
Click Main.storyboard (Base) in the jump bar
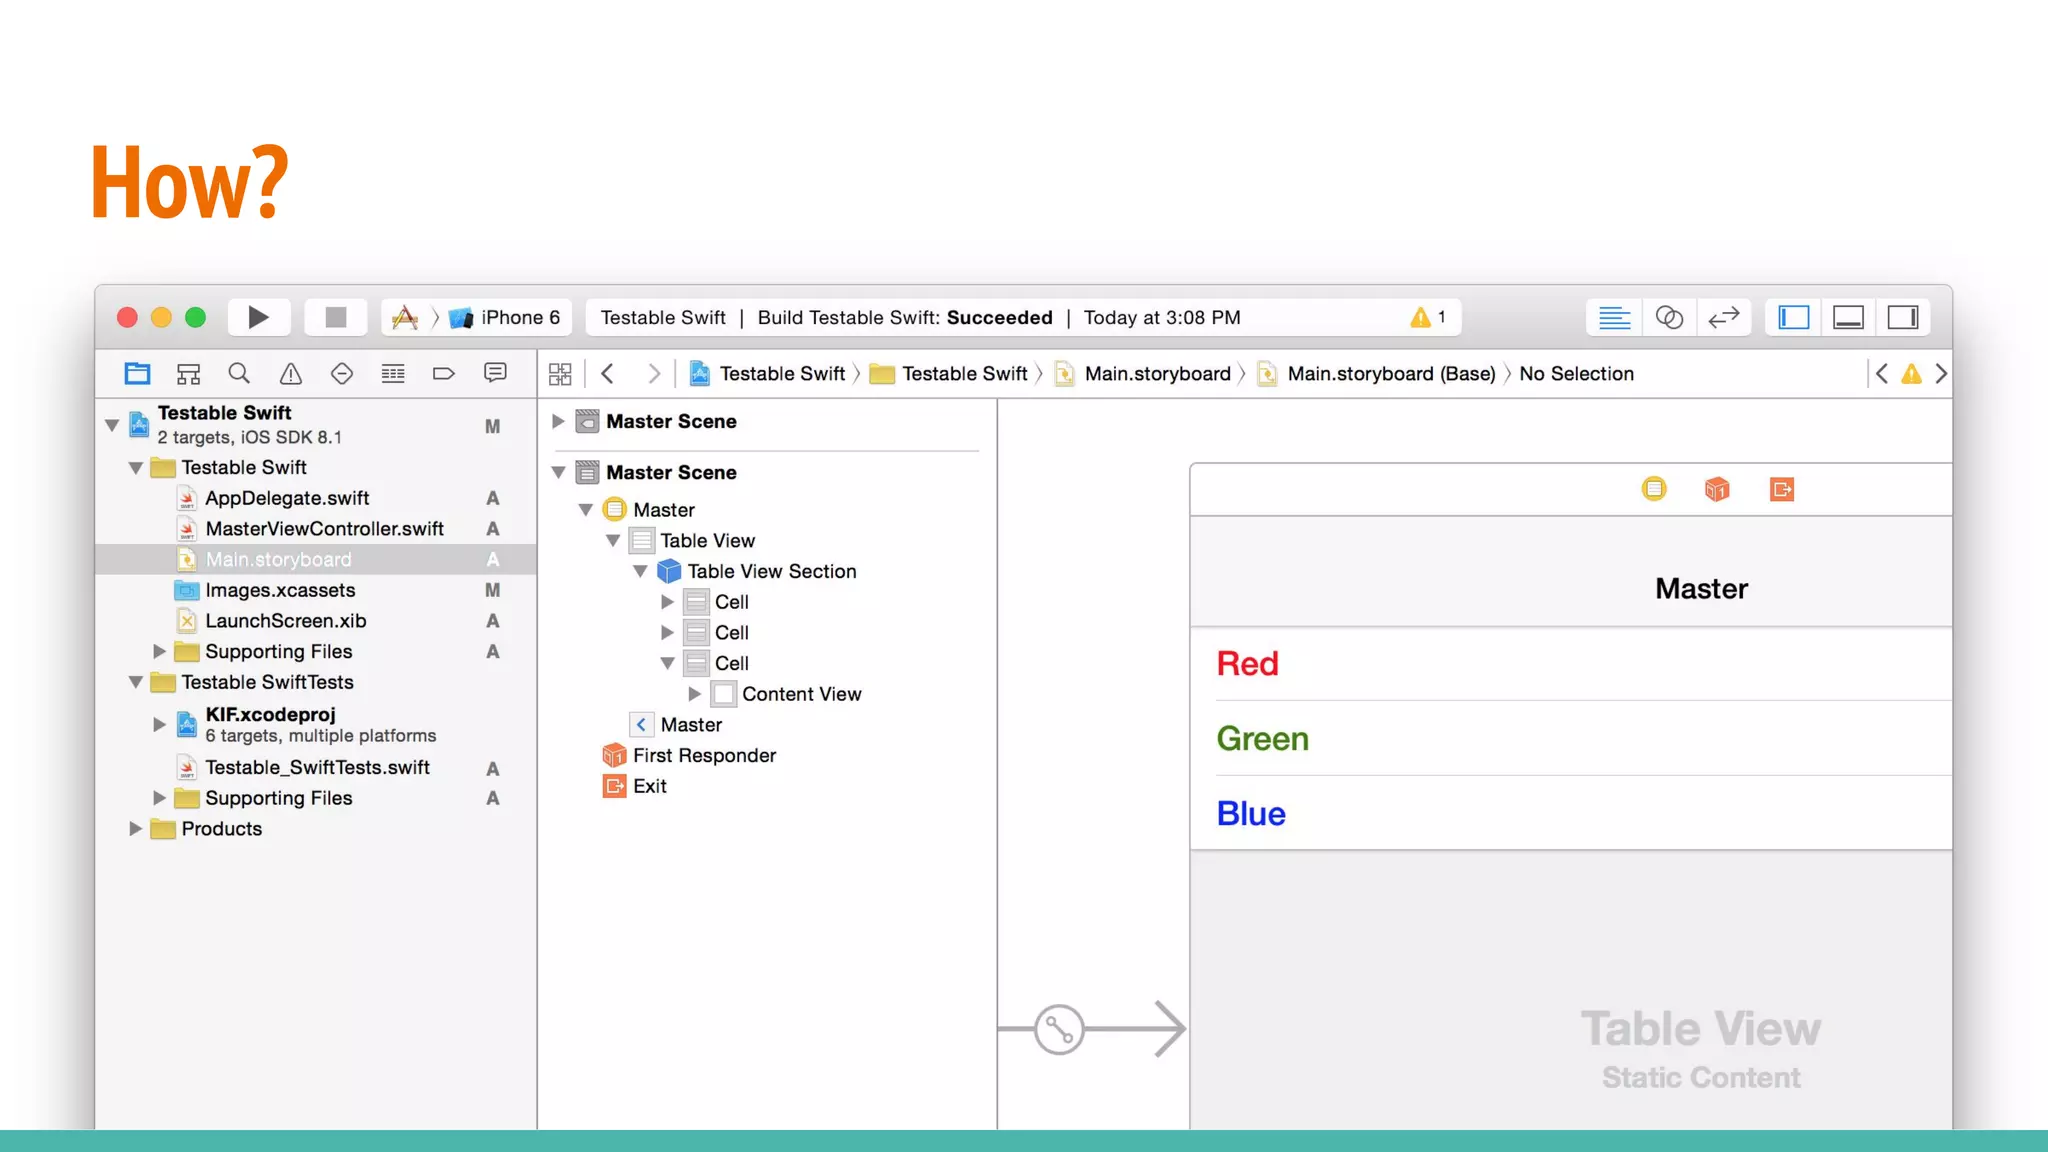coord(1390,374)
